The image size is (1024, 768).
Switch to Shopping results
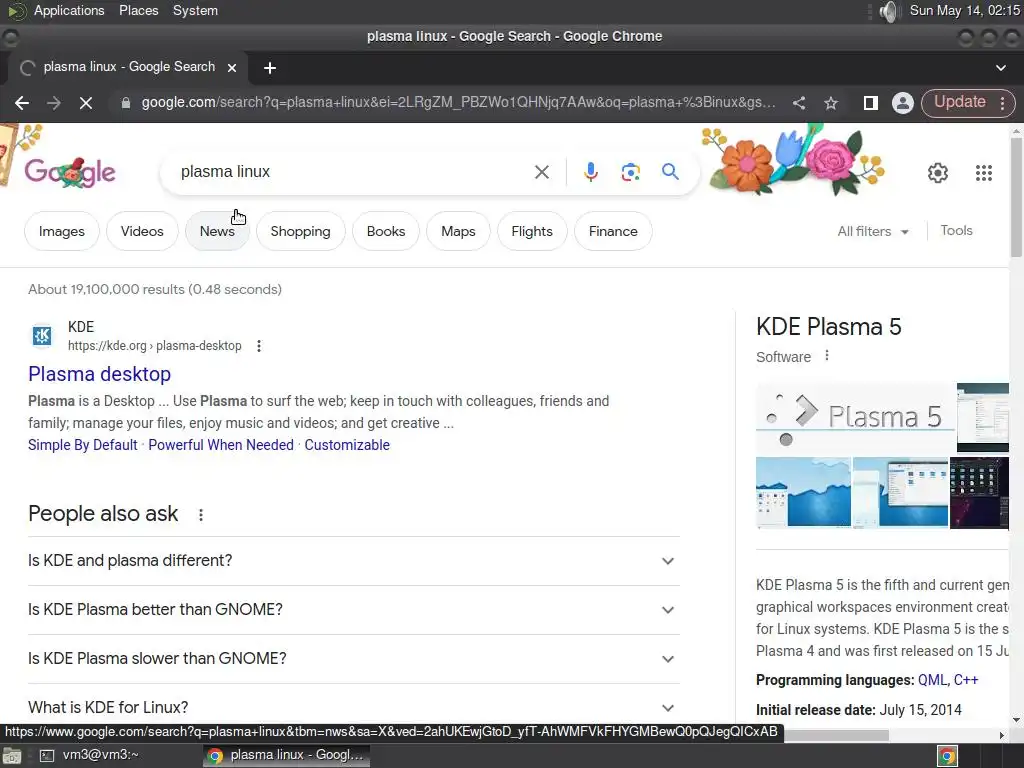pyautogui.click(x=300, y=231)
